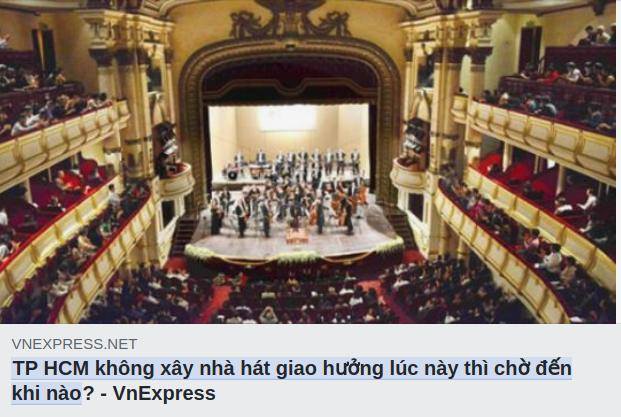621x417 pixels.
Task: Click the VNEXPRESS.NET source domain label
Action: pos(74,344)
